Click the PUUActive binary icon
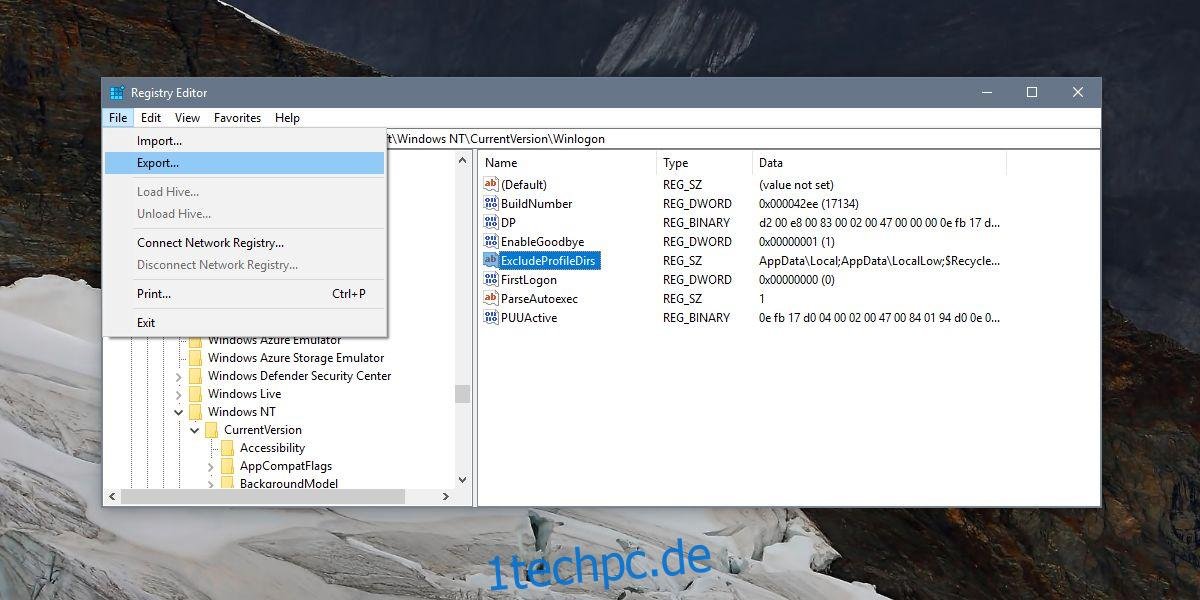Image resolution: width=1200 pixels, height=600 pixels. coord(490,317)
